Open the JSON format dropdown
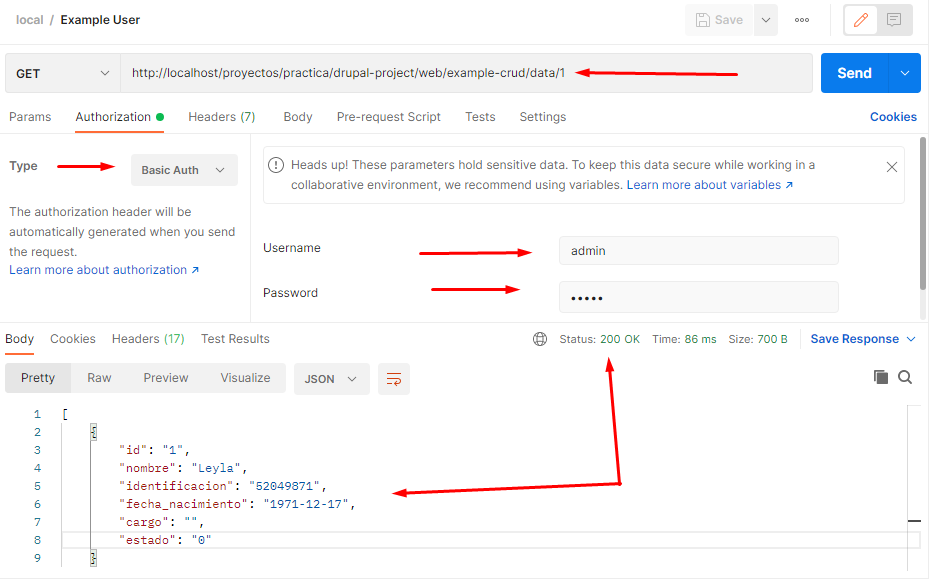929x580 pixels. (x=331, y=379)
